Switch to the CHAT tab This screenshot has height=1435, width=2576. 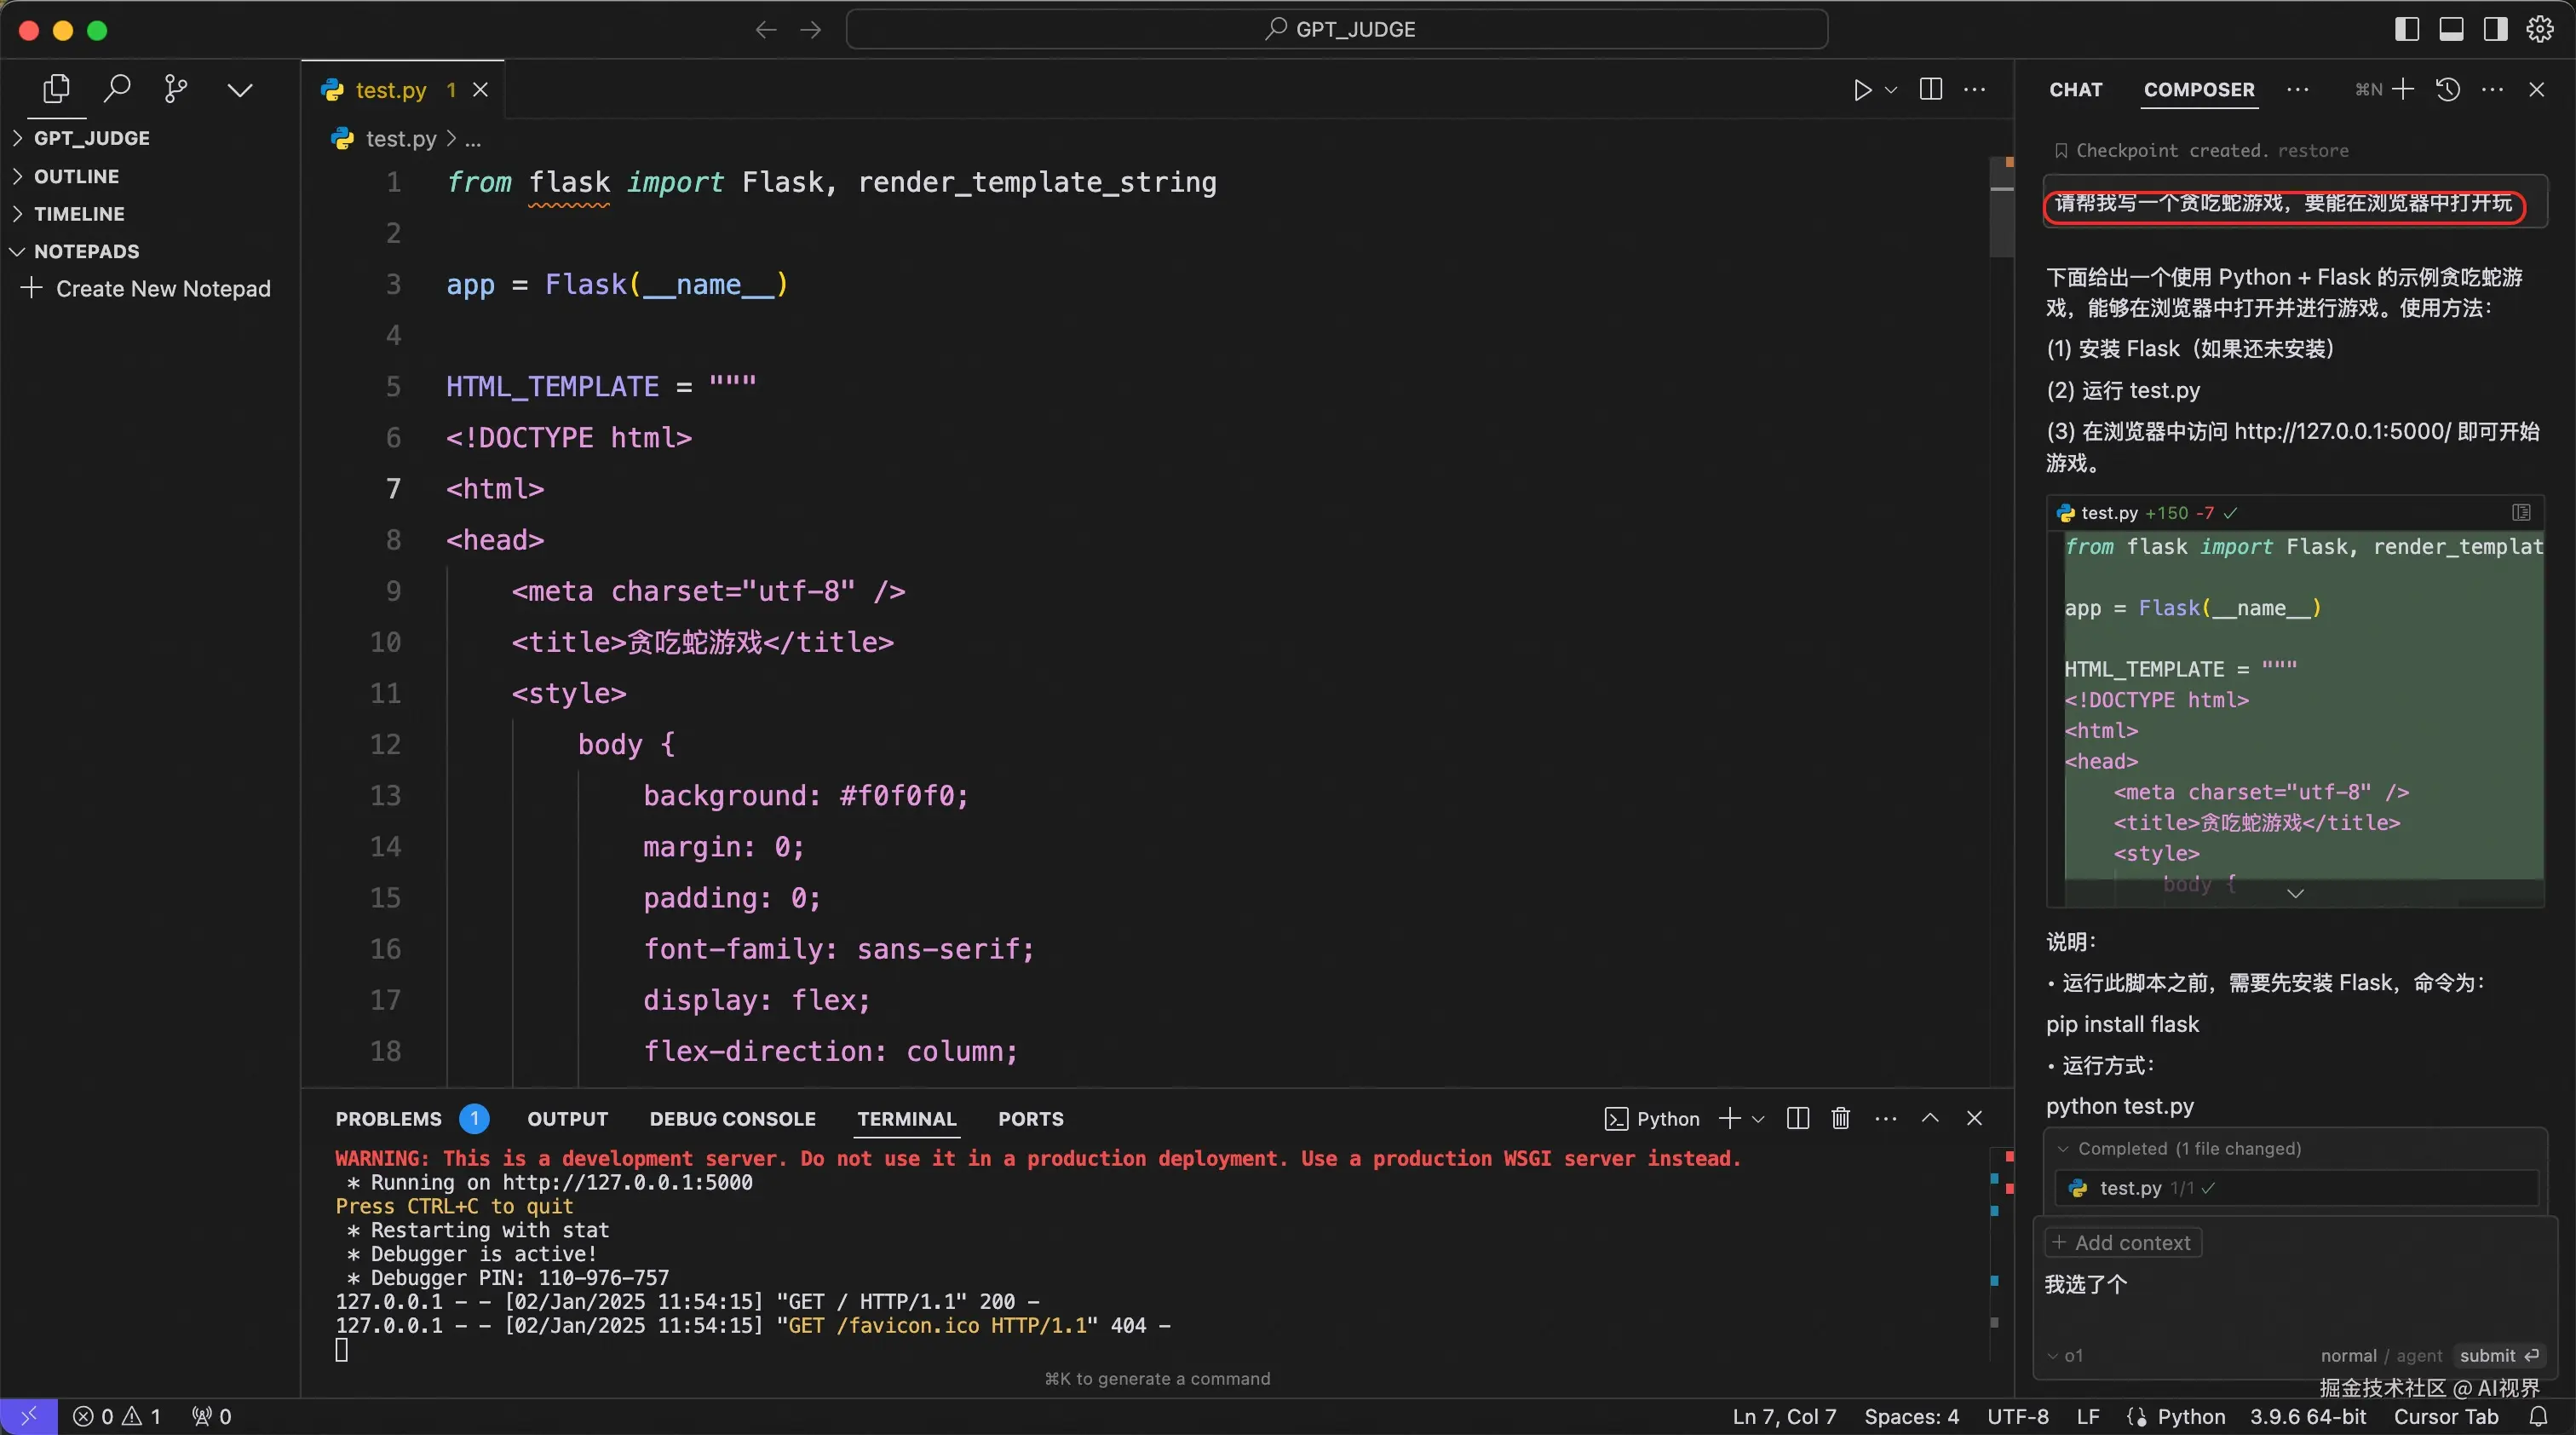2075,90
